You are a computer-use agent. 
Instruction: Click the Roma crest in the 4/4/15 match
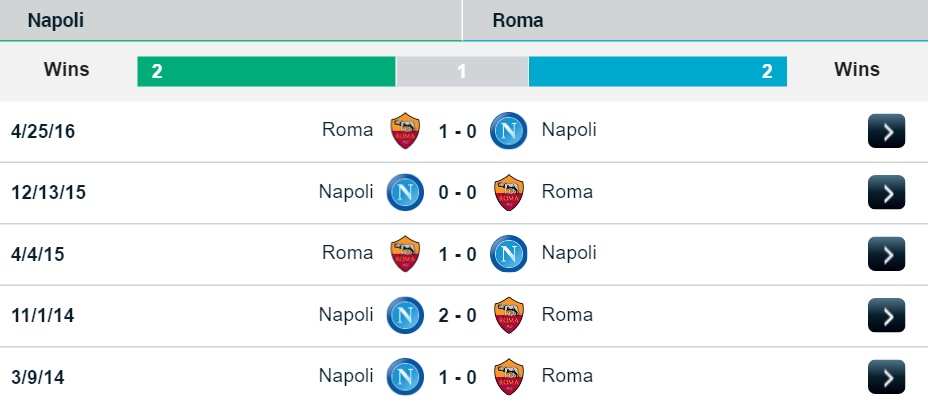[405, 254]
